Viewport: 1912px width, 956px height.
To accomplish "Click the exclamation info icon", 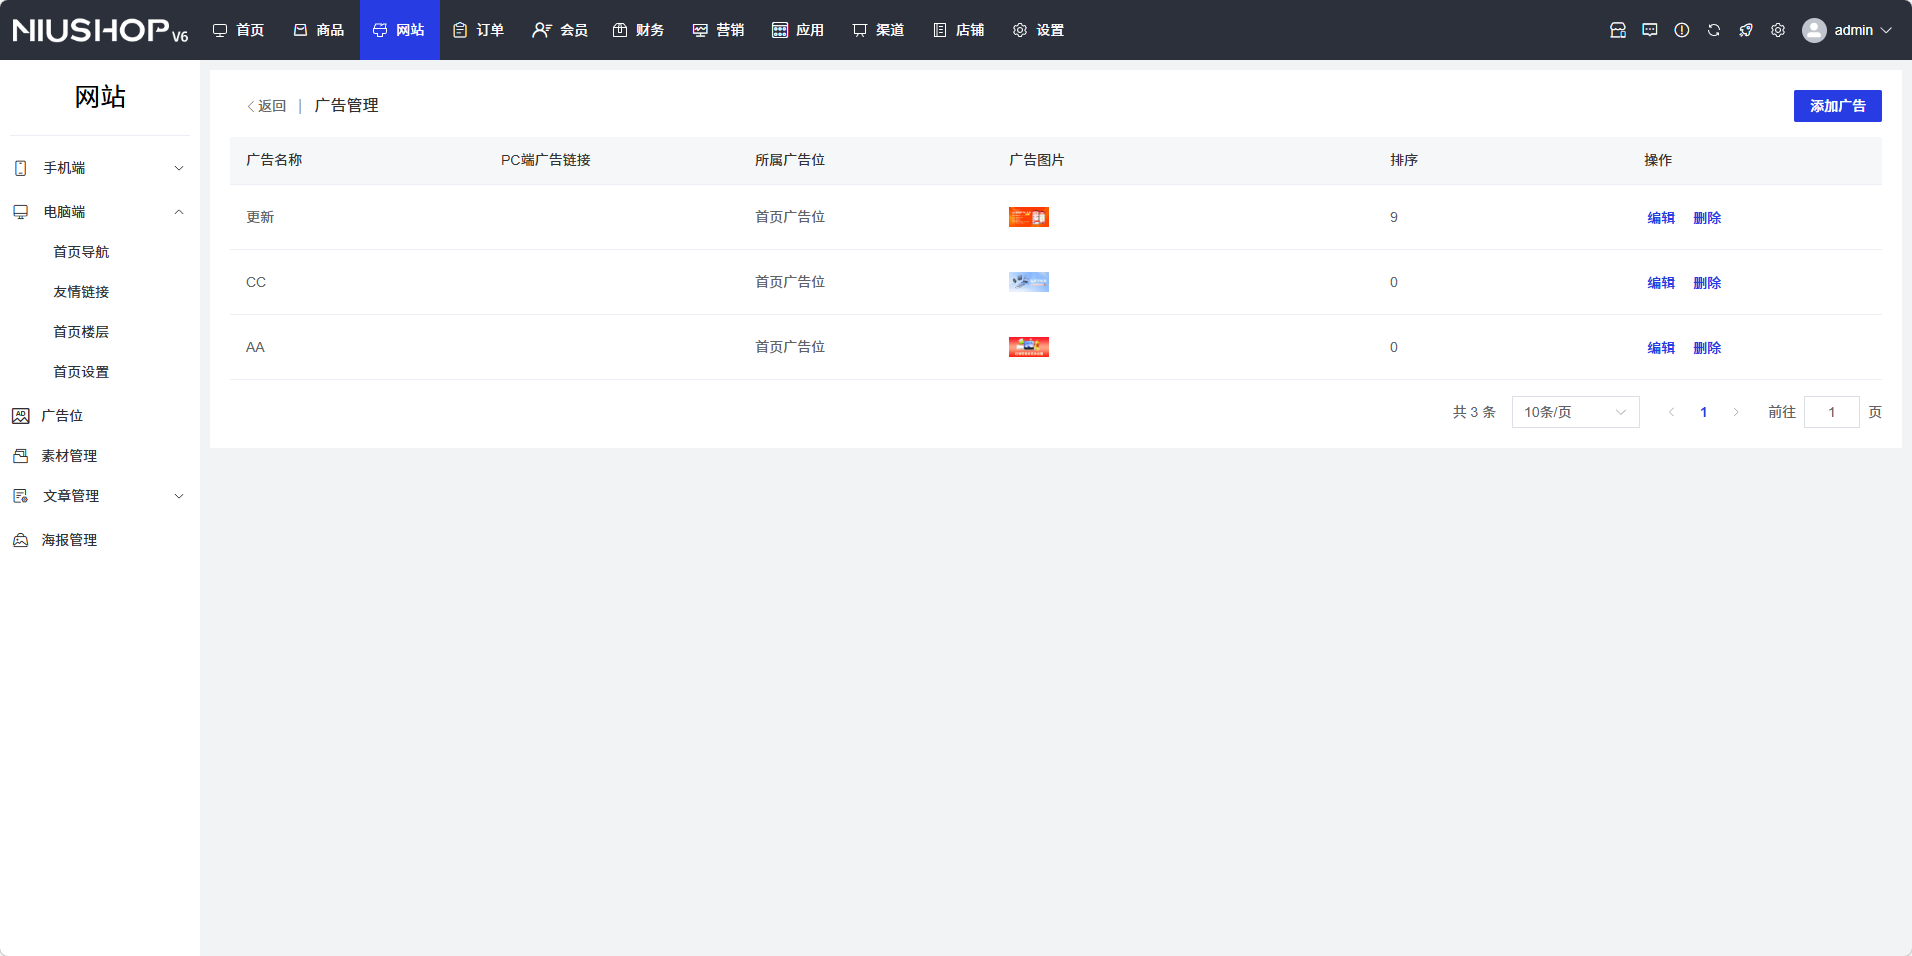I will click(x=1681, y=30).
